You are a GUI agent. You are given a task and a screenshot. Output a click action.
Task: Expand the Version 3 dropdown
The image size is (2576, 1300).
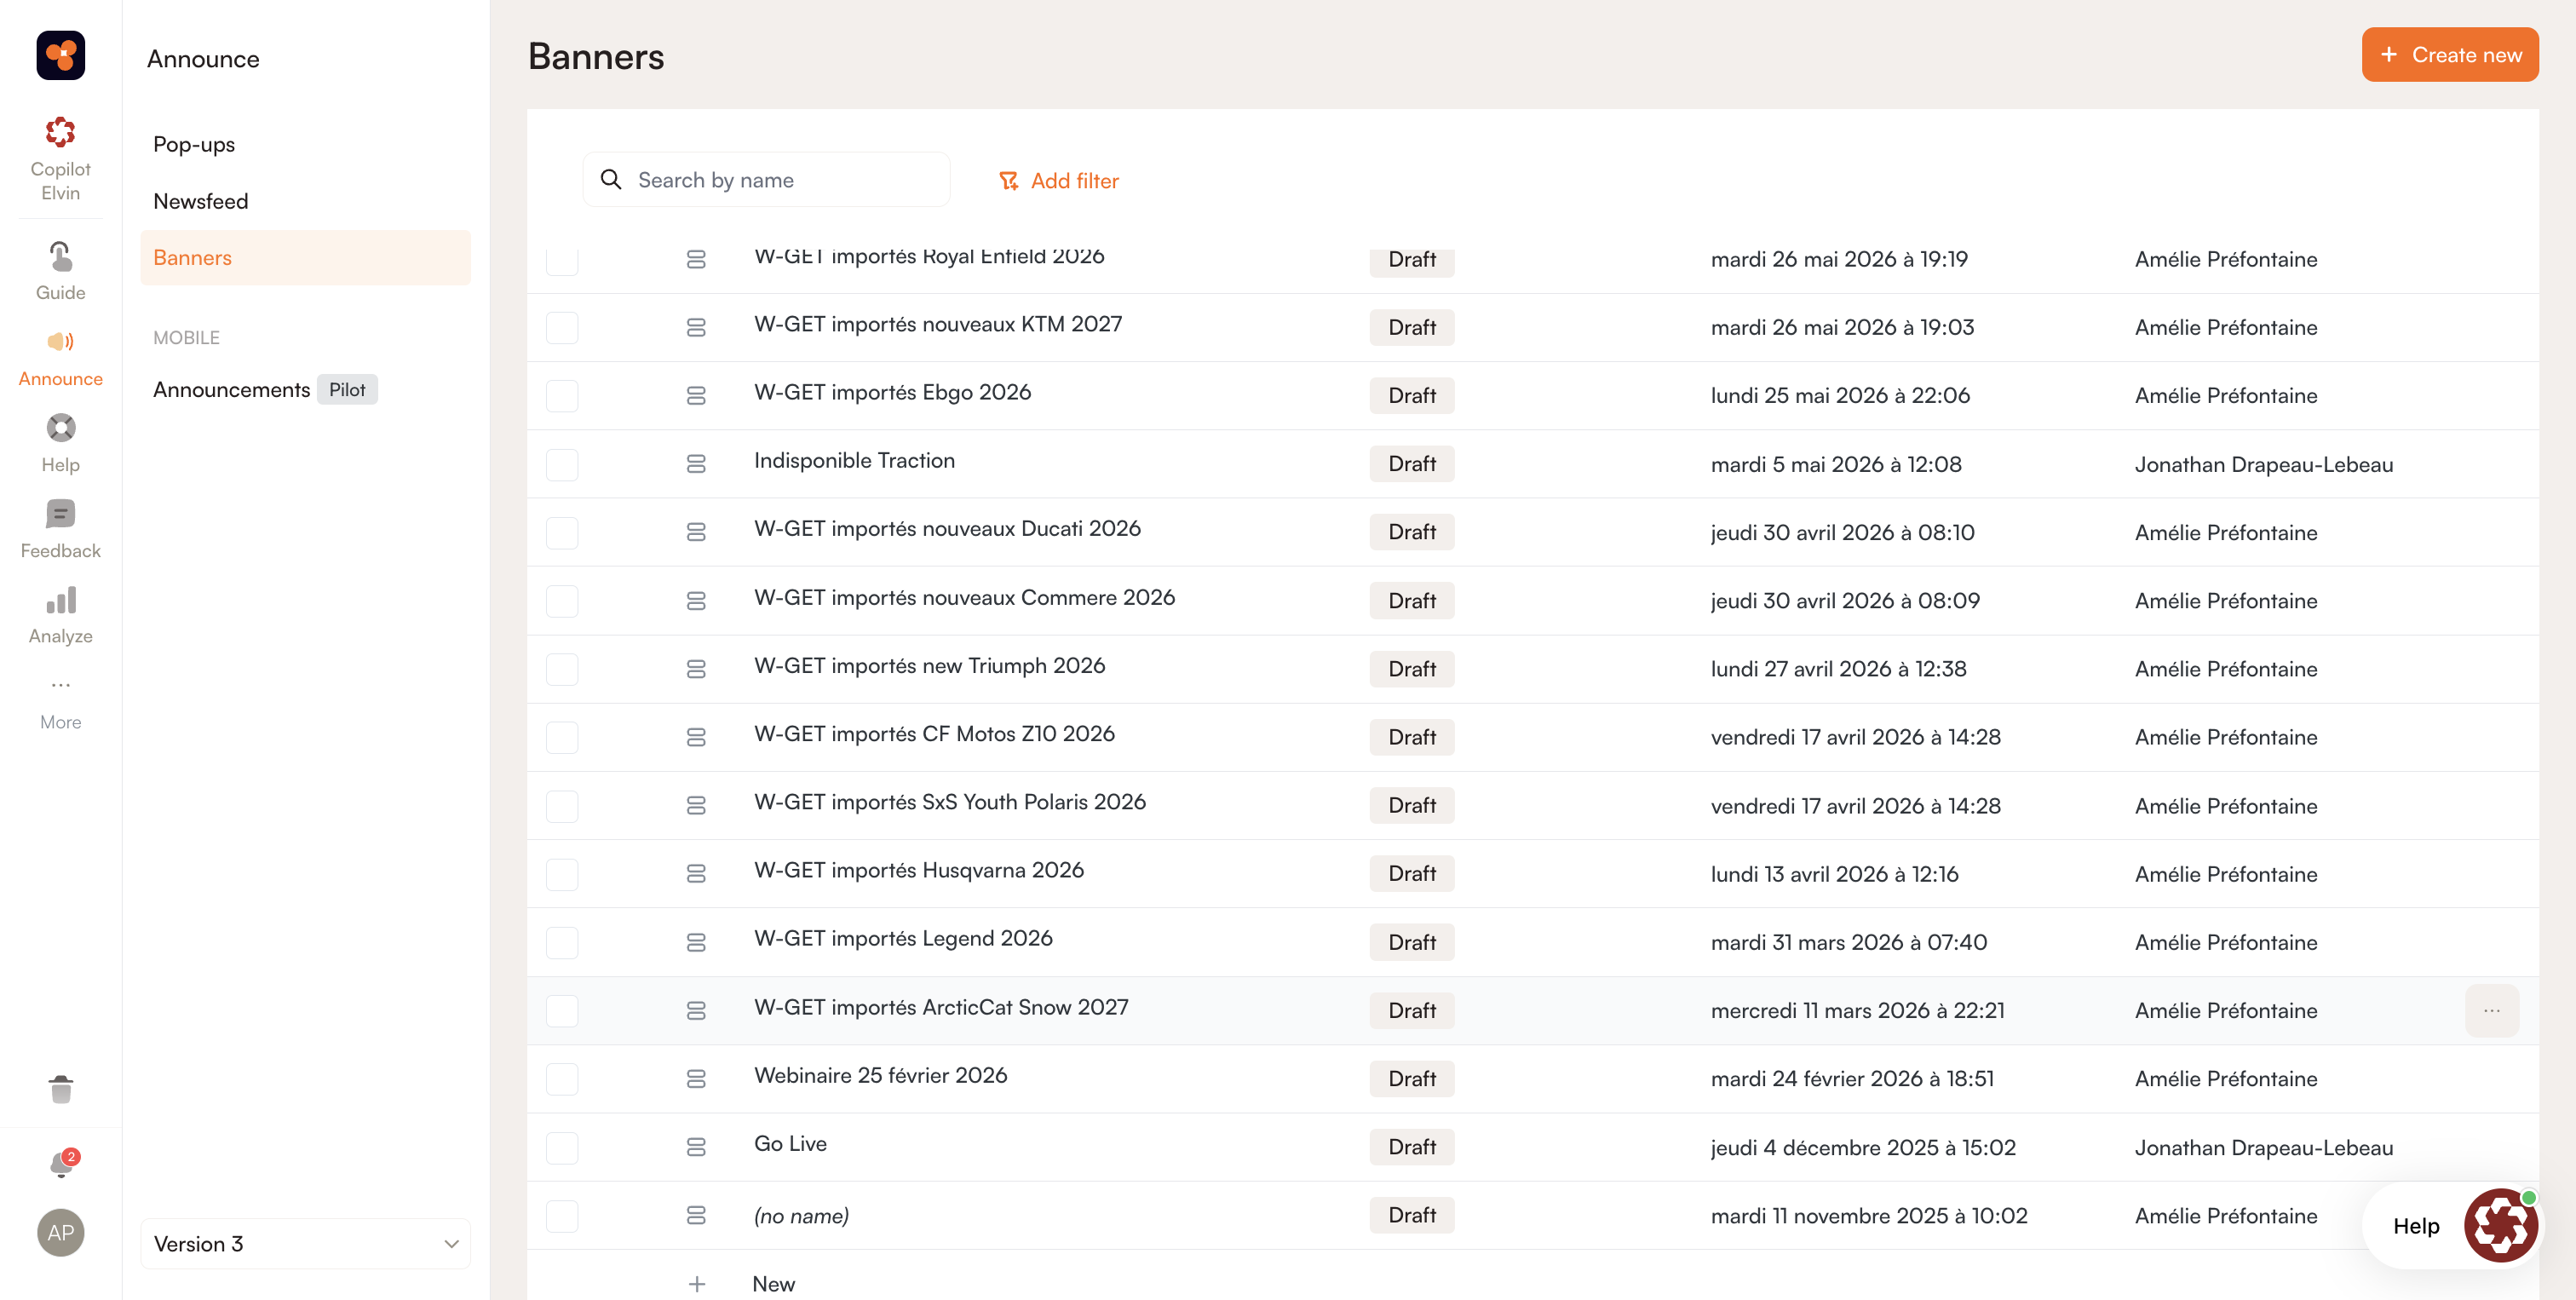(x=305, y=1244)
